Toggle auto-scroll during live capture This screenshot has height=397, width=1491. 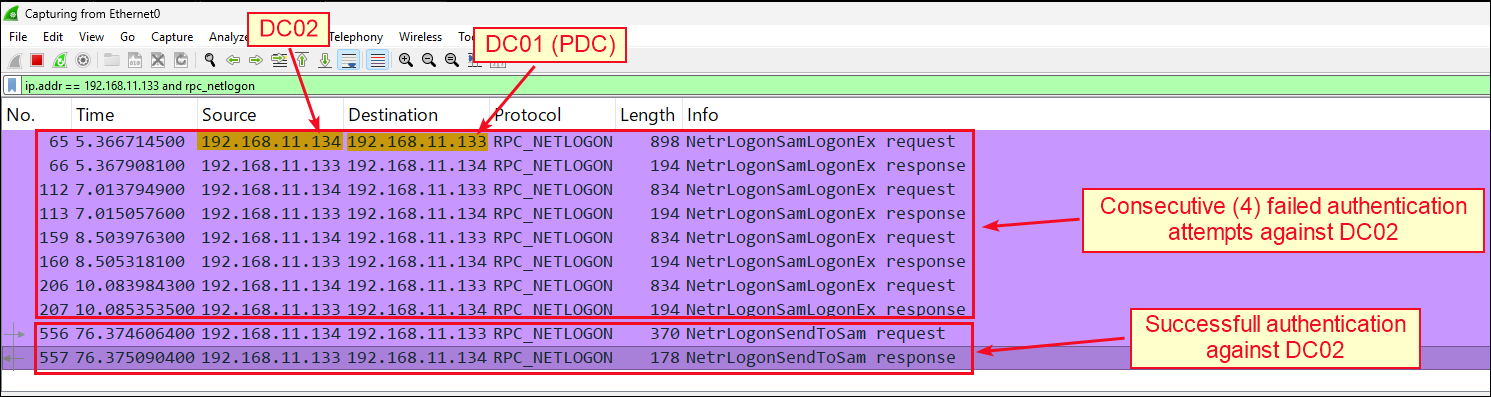[x=349, y=60]
